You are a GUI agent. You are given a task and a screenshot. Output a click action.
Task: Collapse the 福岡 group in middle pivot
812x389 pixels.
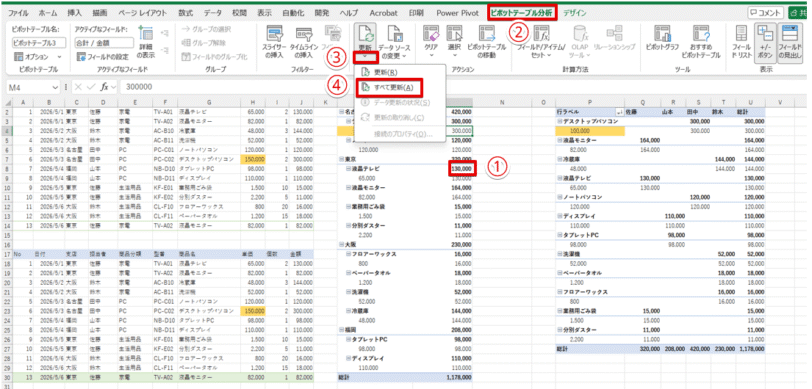340,330
